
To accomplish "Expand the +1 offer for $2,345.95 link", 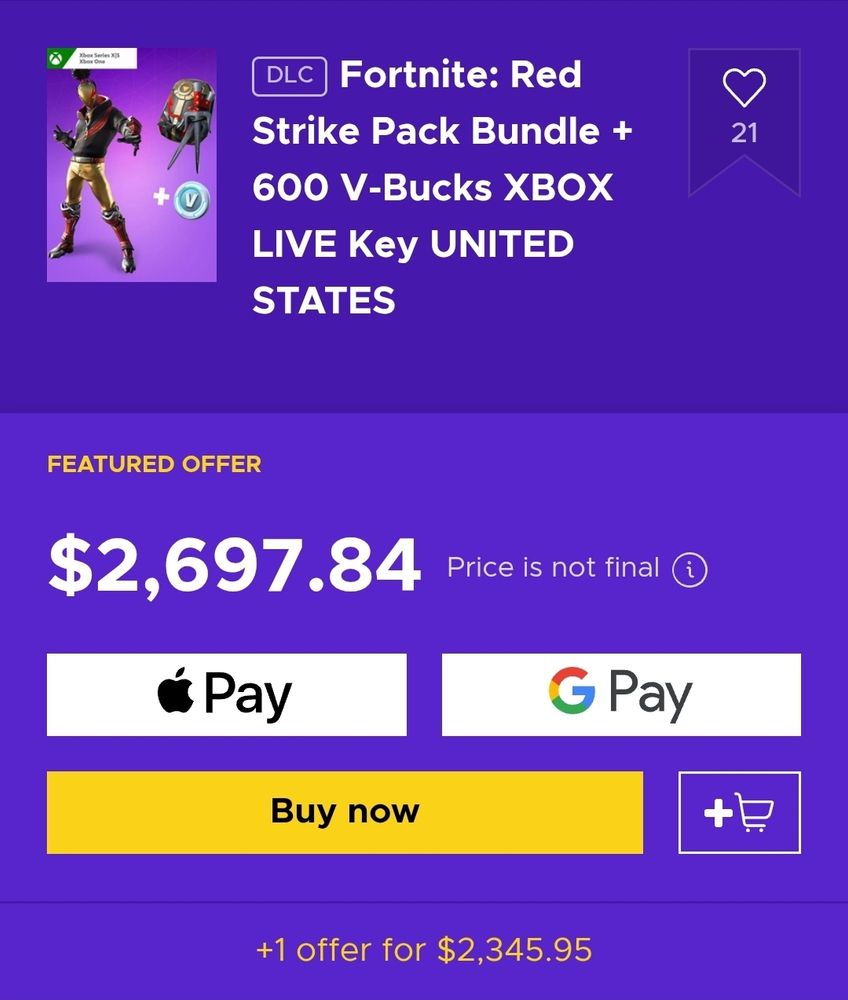I will coord(424,950).
